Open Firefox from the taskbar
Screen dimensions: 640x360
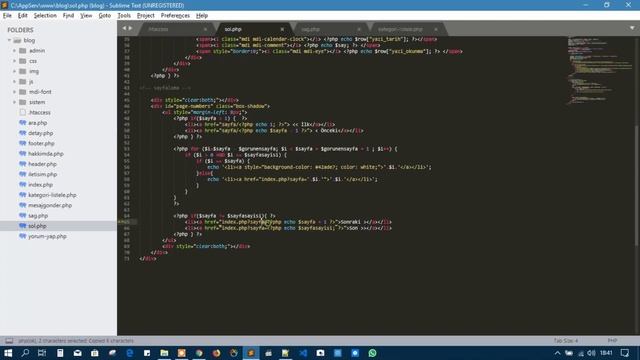tap(216, 353)
